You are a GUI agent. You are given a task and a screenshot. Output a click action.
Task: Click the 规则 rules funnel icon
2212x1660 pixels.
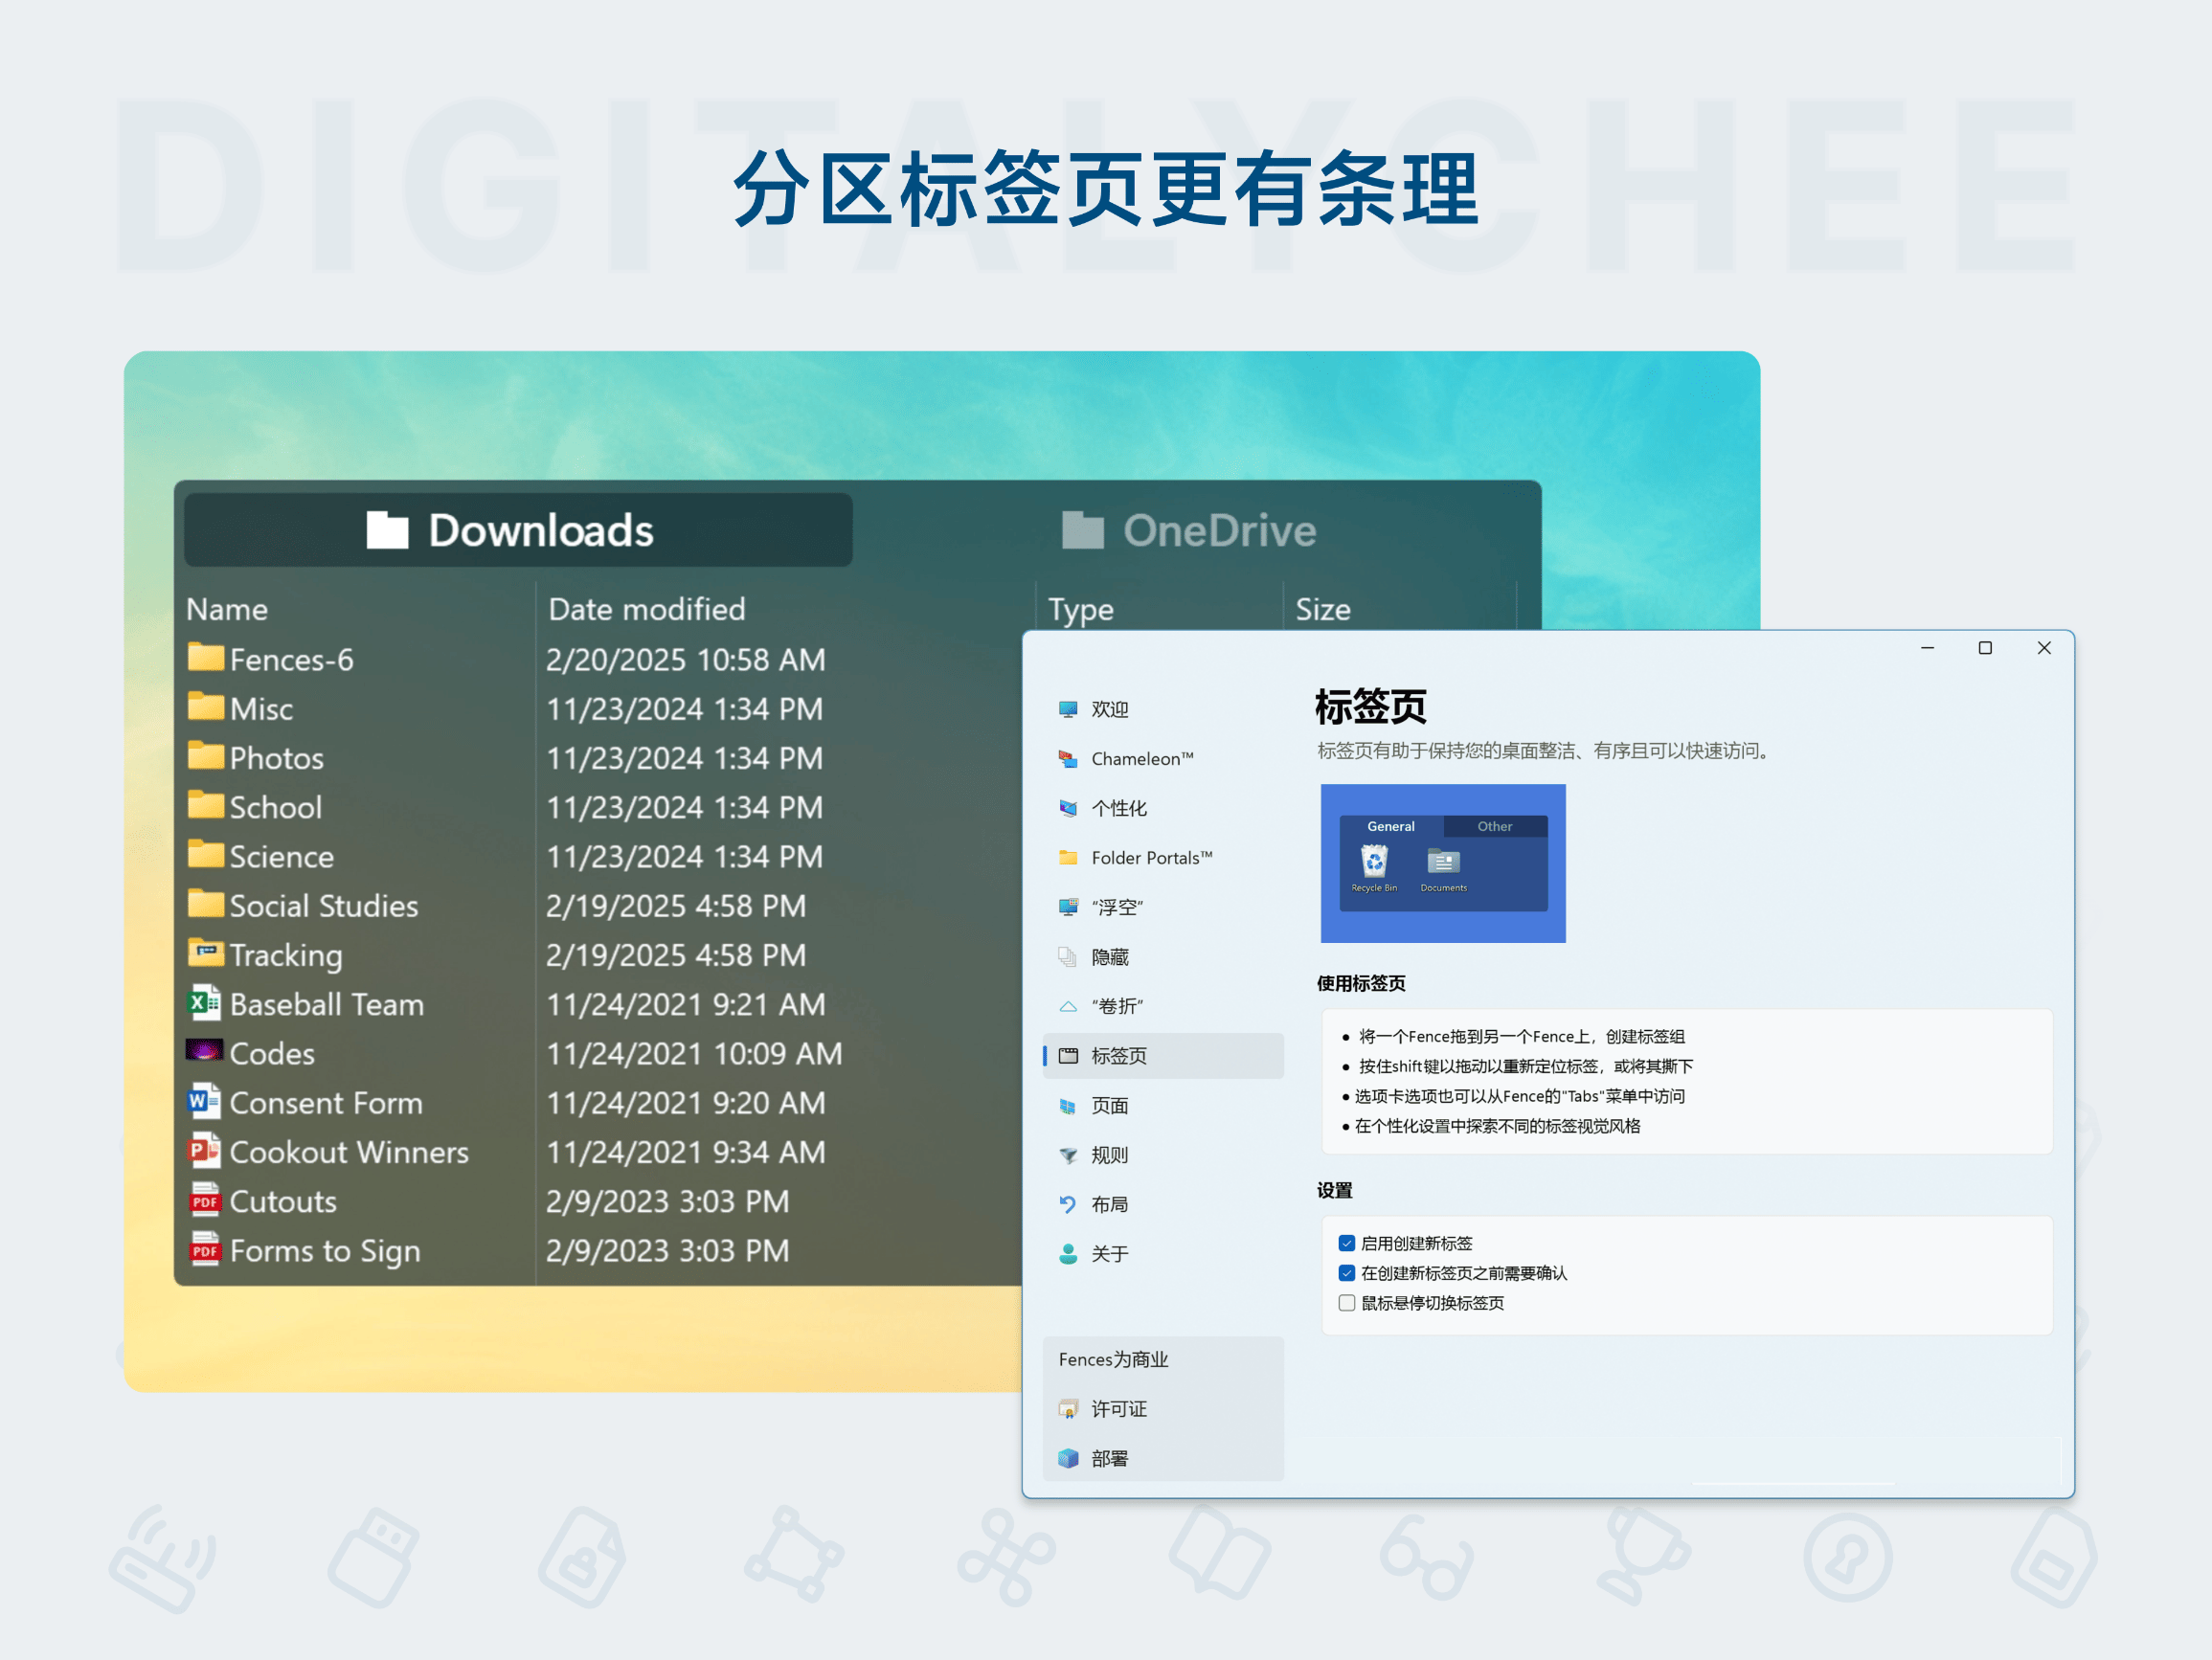click(1068, 1155)
